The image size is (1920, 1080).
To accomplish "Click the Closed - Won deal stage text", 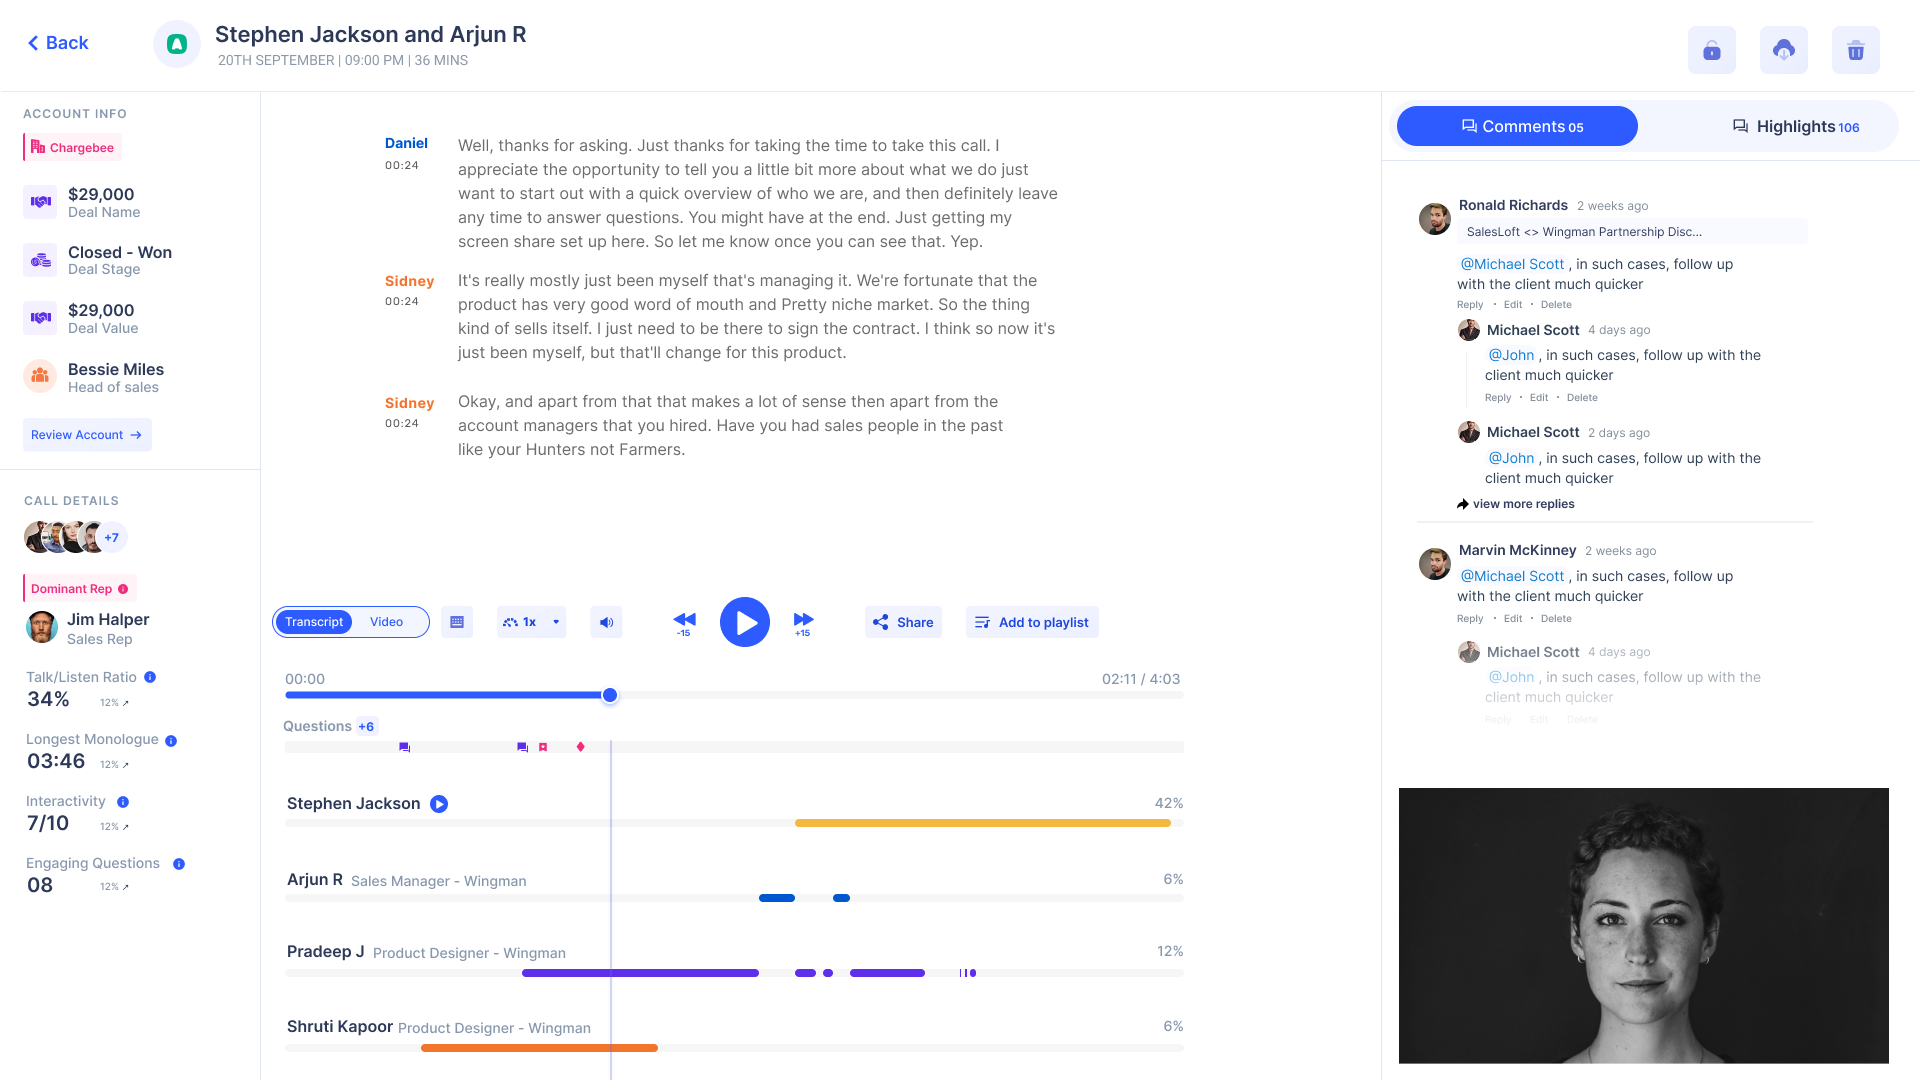I will click(x=120, y=252).
